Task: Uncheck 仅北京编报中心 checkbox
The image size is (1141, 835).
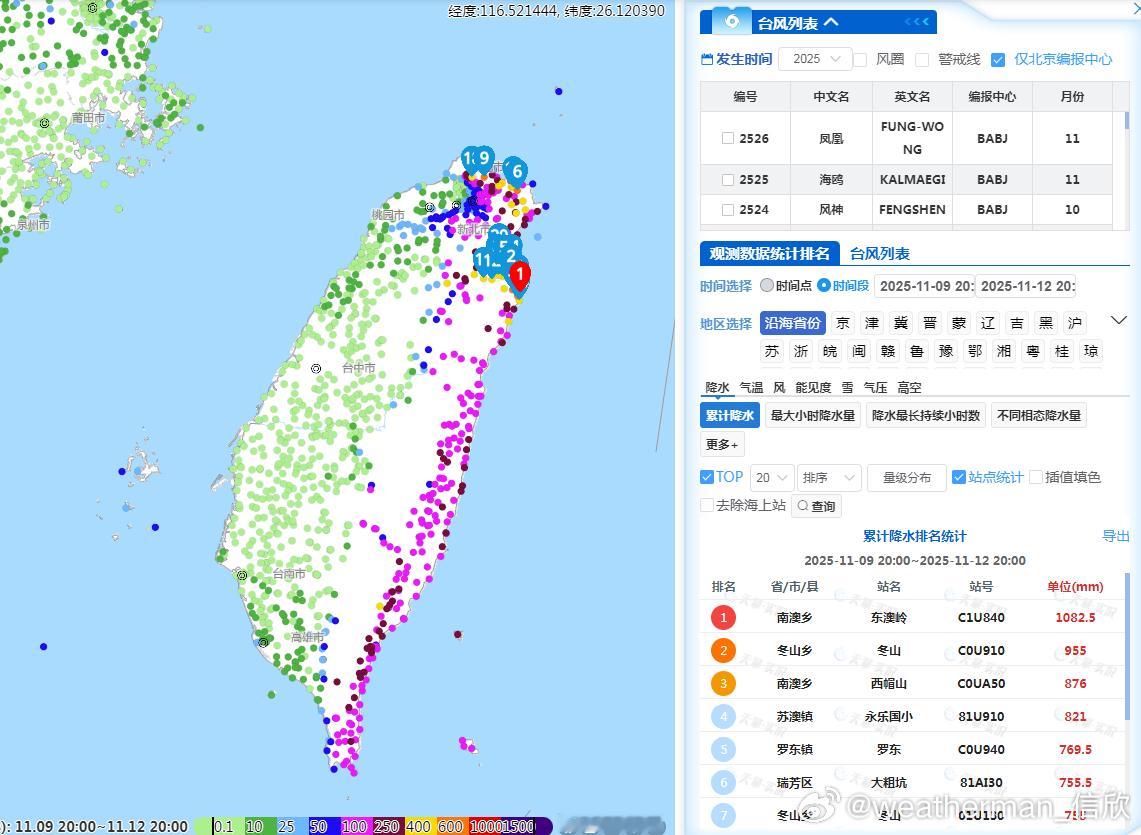Action: point(998,60)
